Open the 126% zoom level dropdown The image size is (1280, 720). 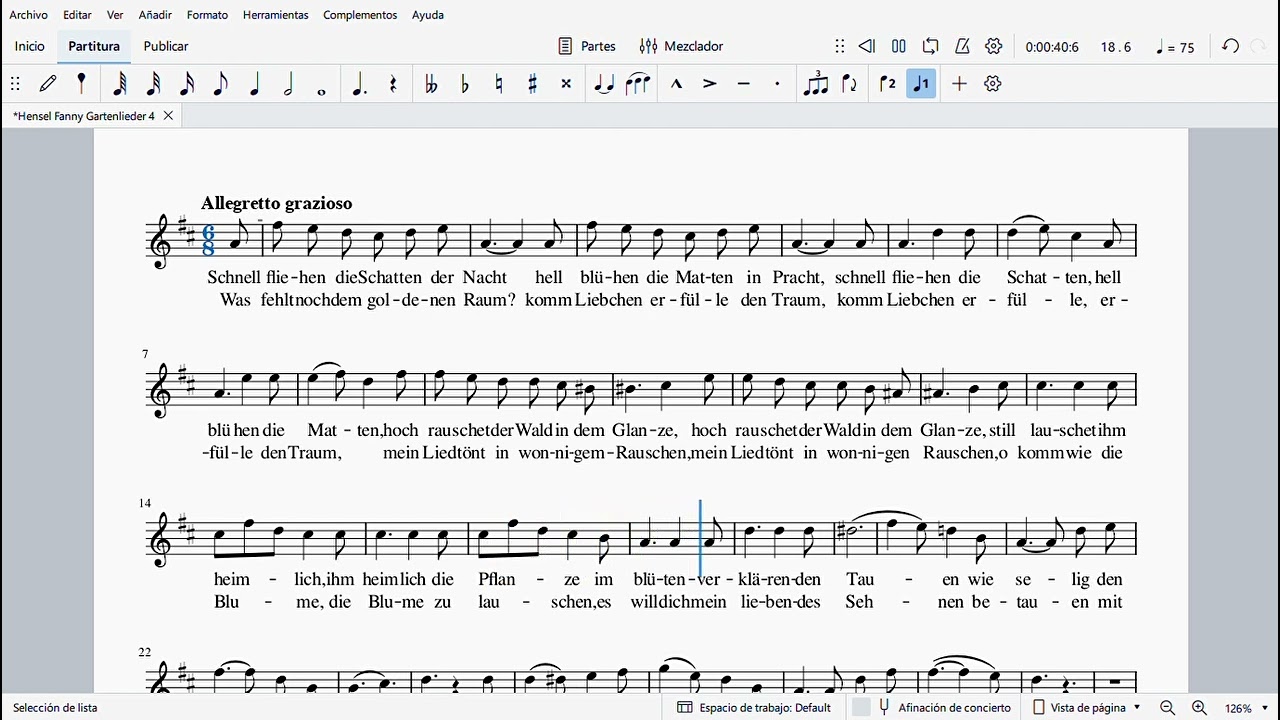coord(1246,708)
